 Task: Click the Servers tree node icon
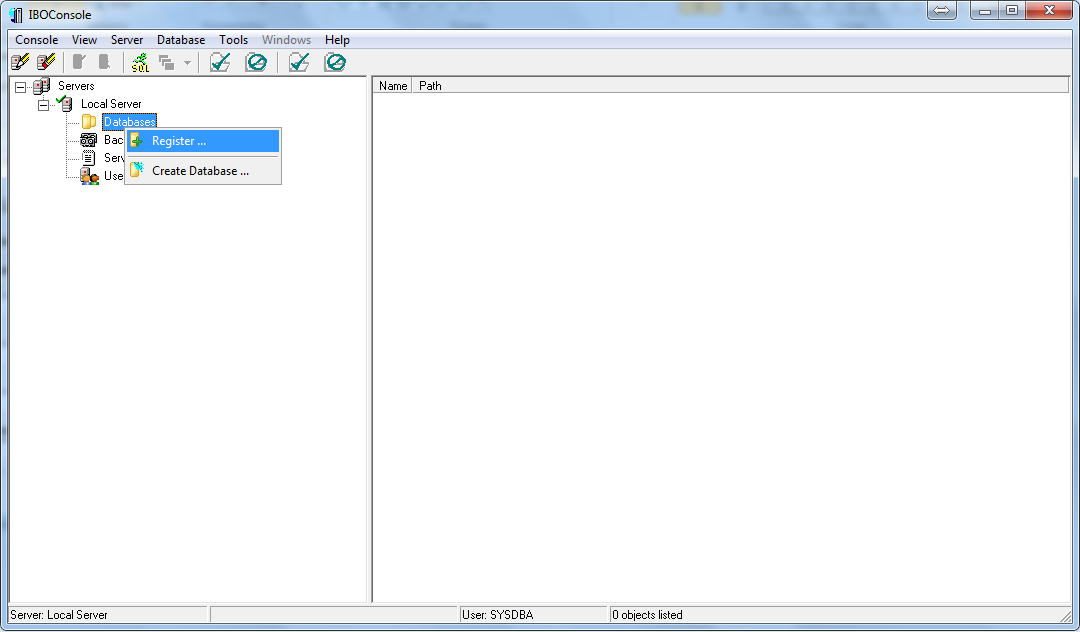coord(42,86)
